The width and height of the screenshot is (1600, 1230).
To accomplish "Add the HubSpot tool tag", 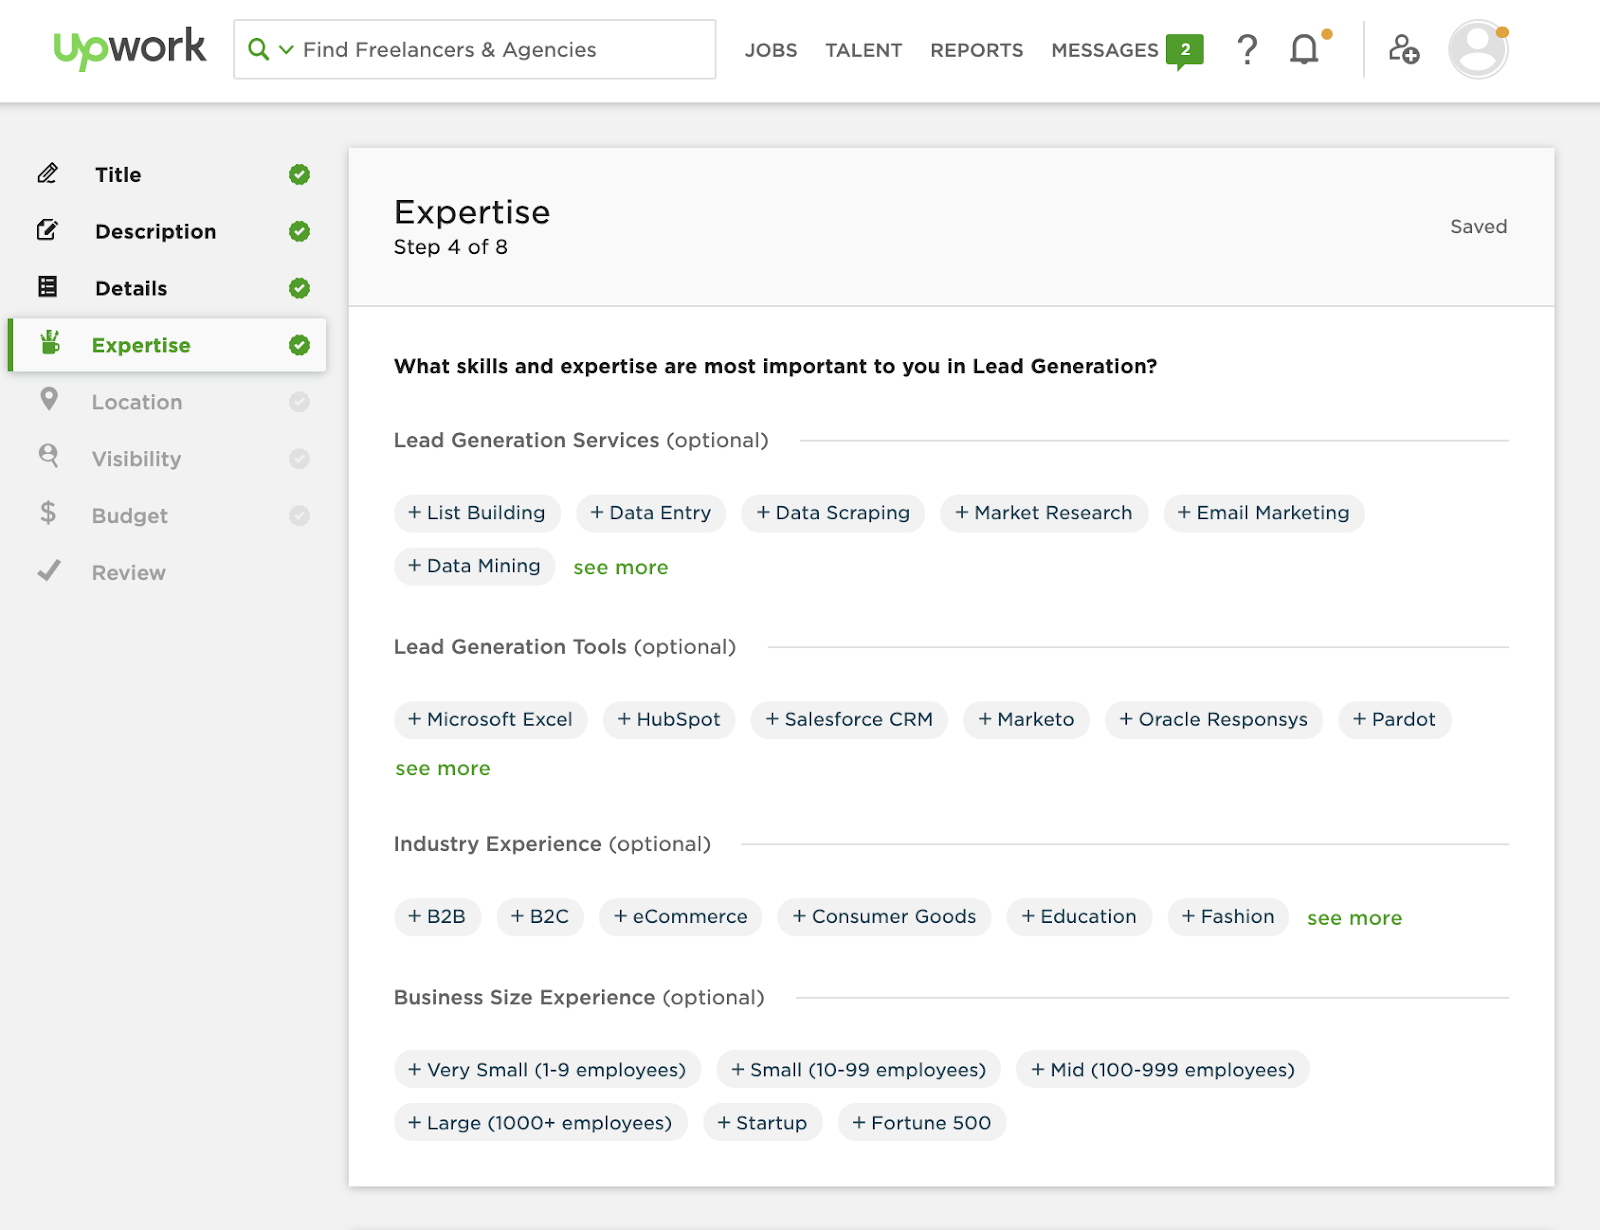I will [x=668, y=720].
